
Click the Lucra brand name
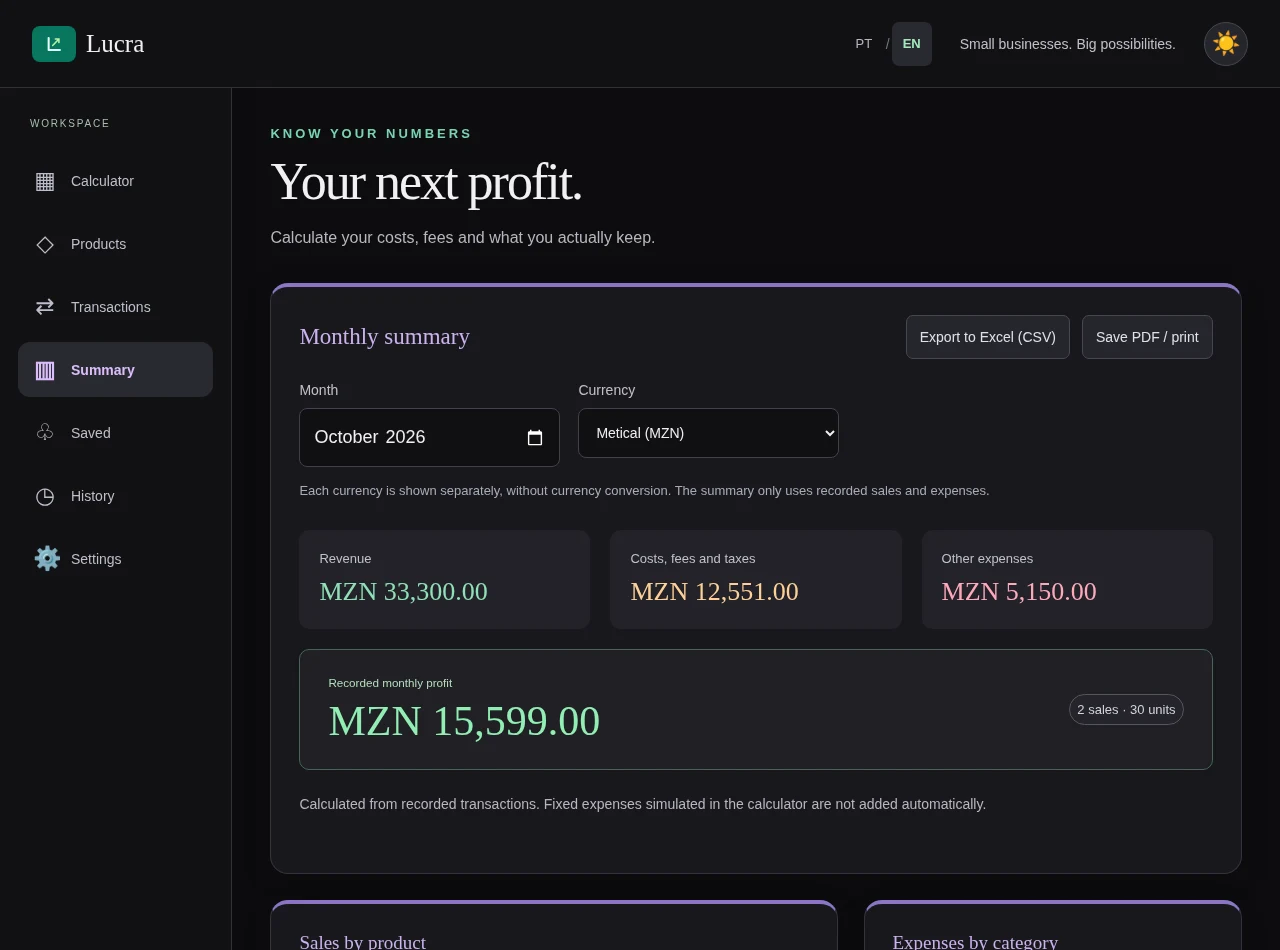[x=115, y=44]
